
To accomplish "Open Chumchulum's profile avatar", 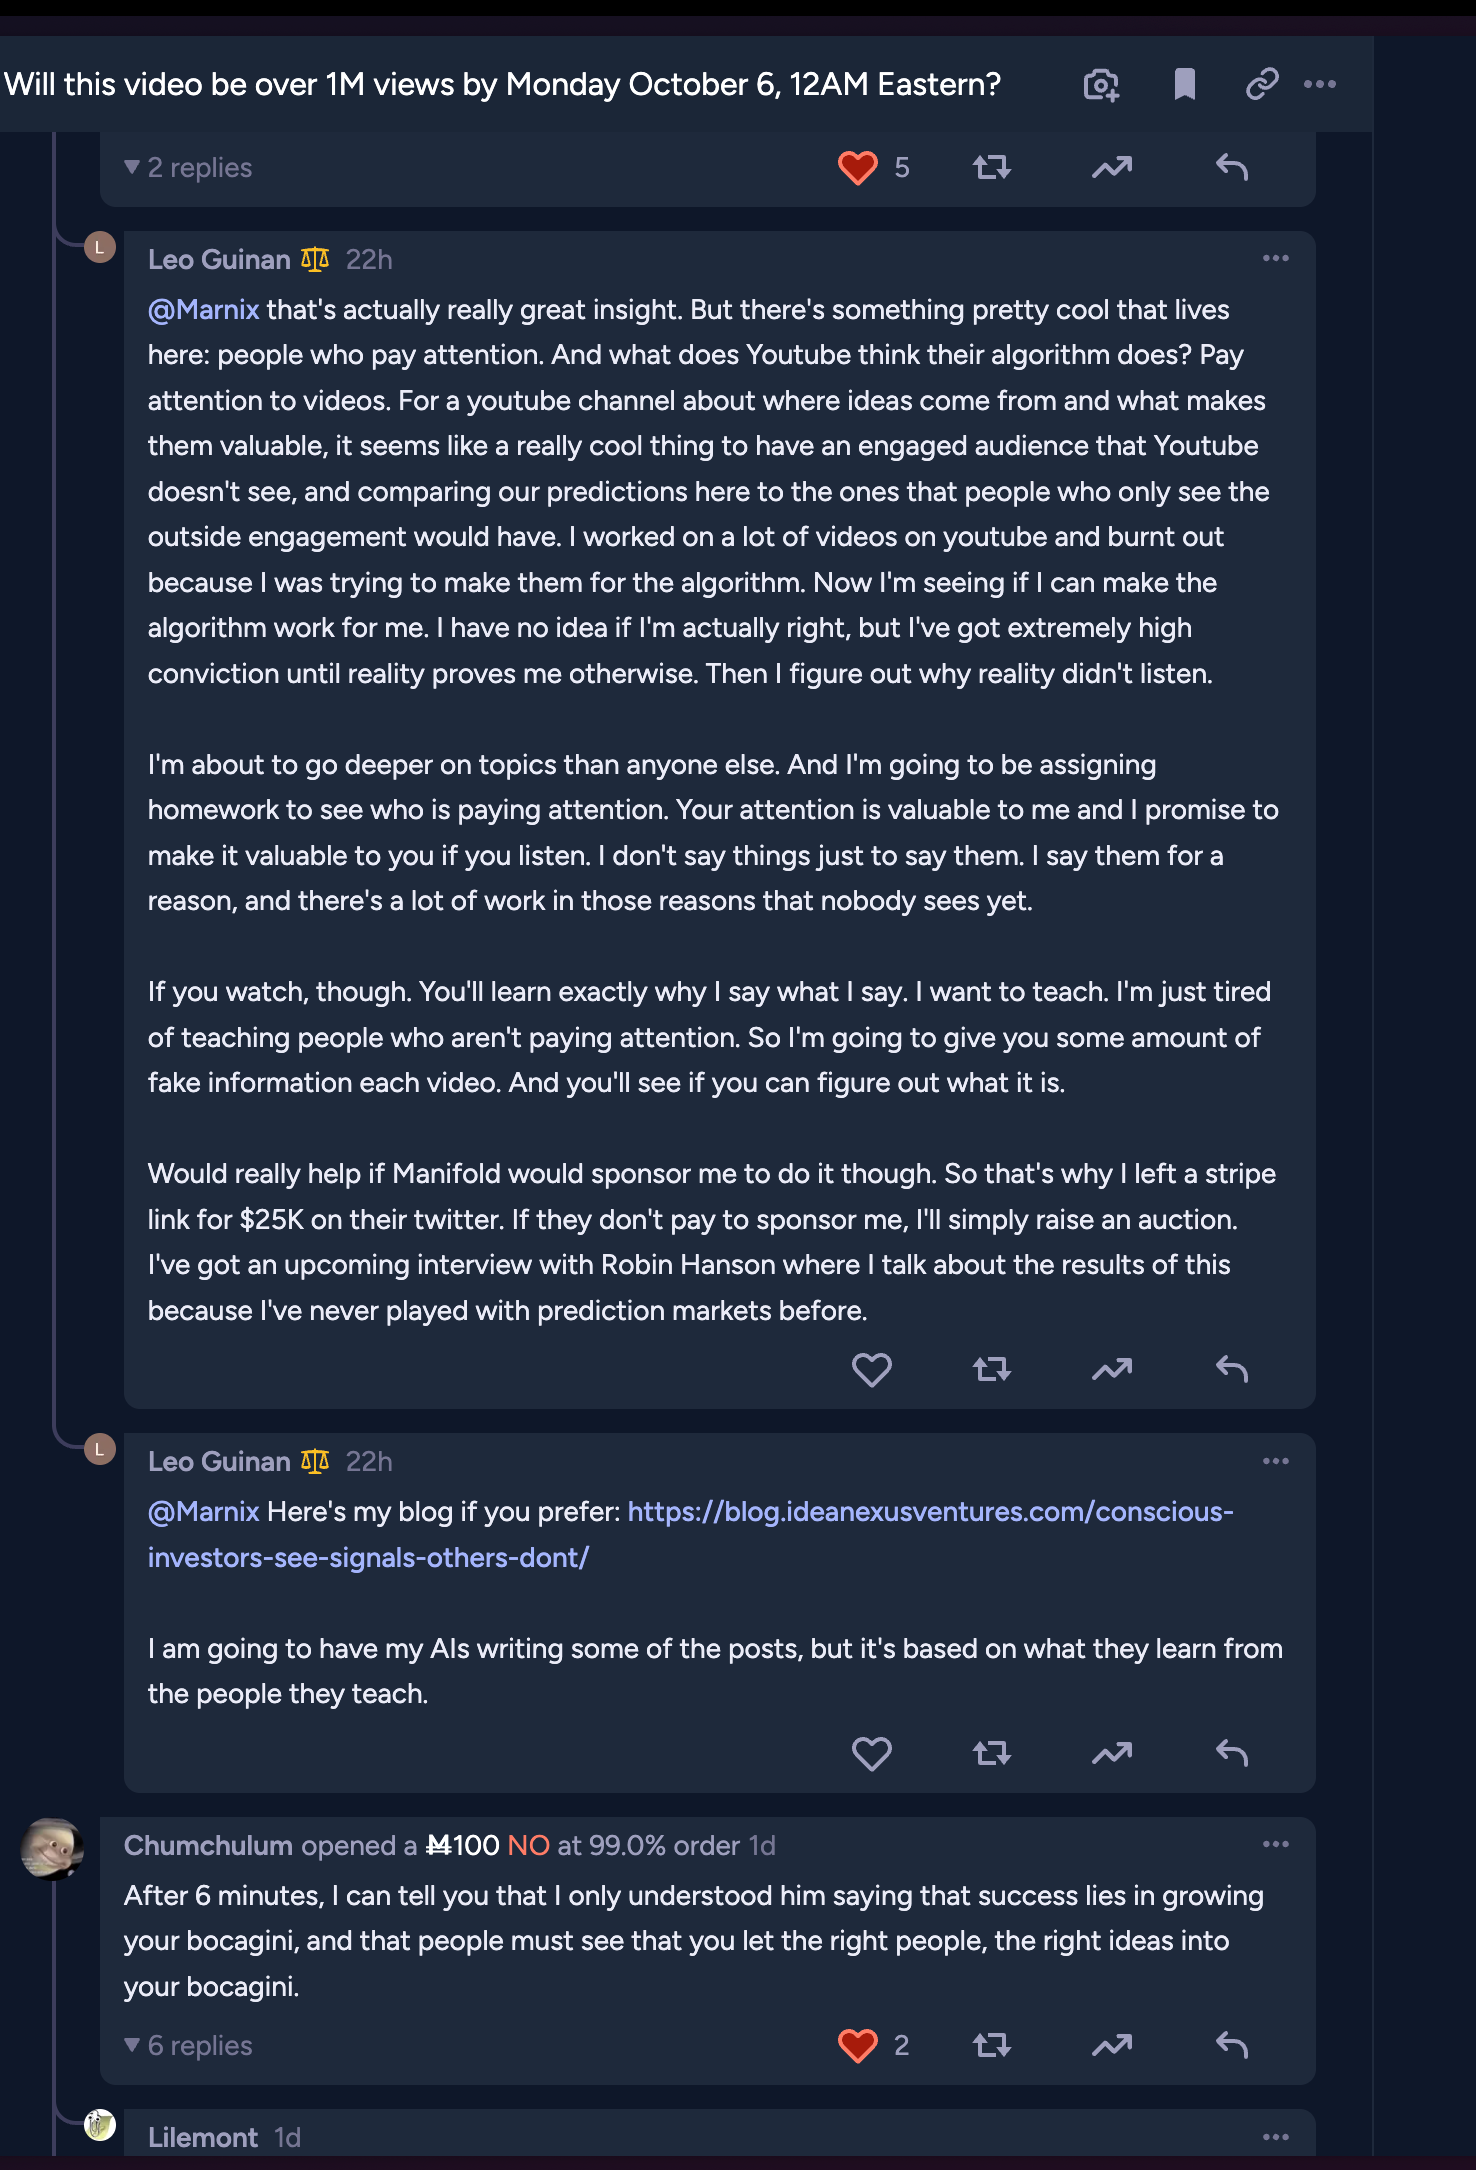I will pyautogui.click(x=52, y=1849).
